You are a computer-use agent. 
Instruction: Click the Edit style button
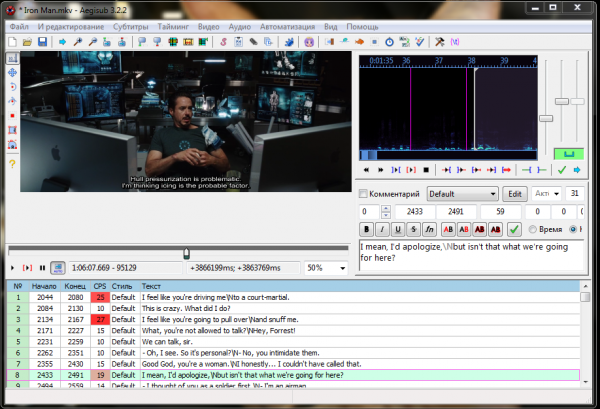515,194
